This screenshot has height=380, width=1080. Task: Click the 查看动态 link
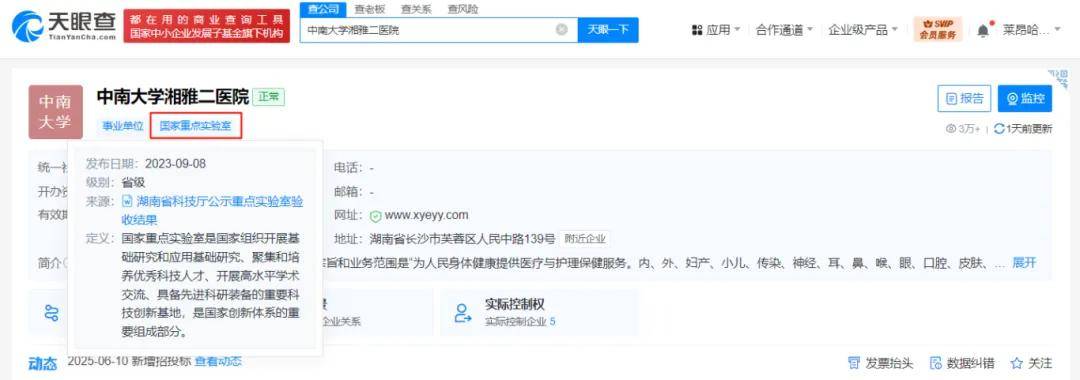tap(218, 361)
